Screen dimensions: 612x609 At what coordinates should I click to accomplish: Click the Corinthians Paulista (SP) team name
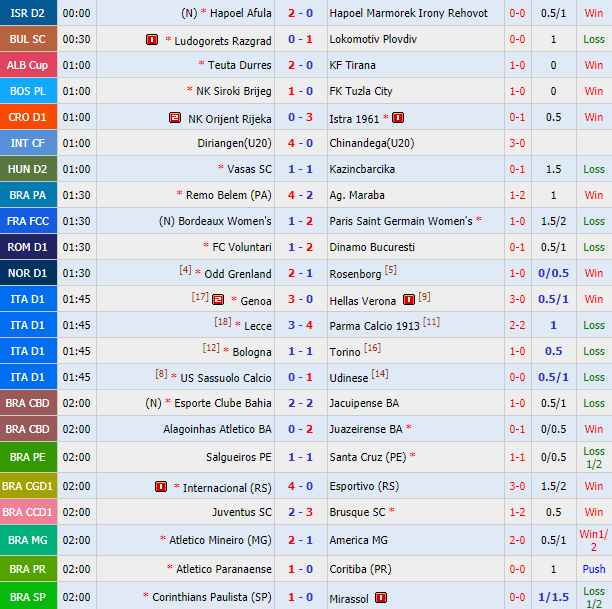(x=212, y=597)
